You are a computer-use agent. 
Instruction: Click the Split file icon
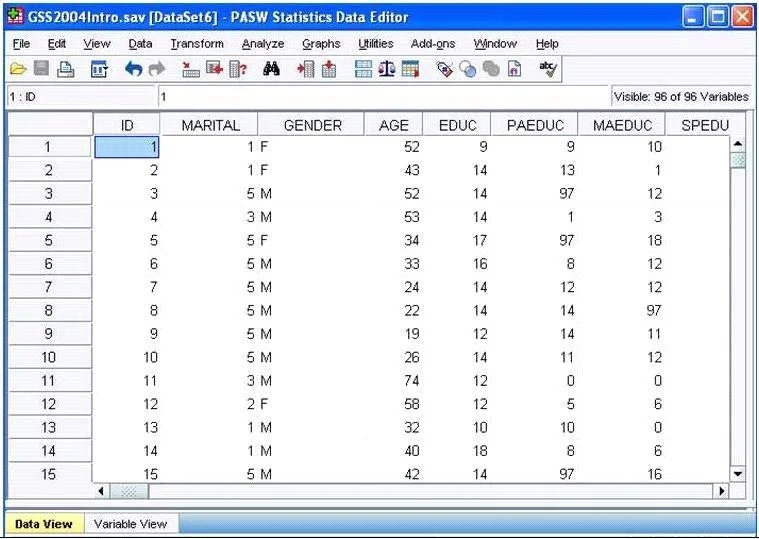coord(363,69)
